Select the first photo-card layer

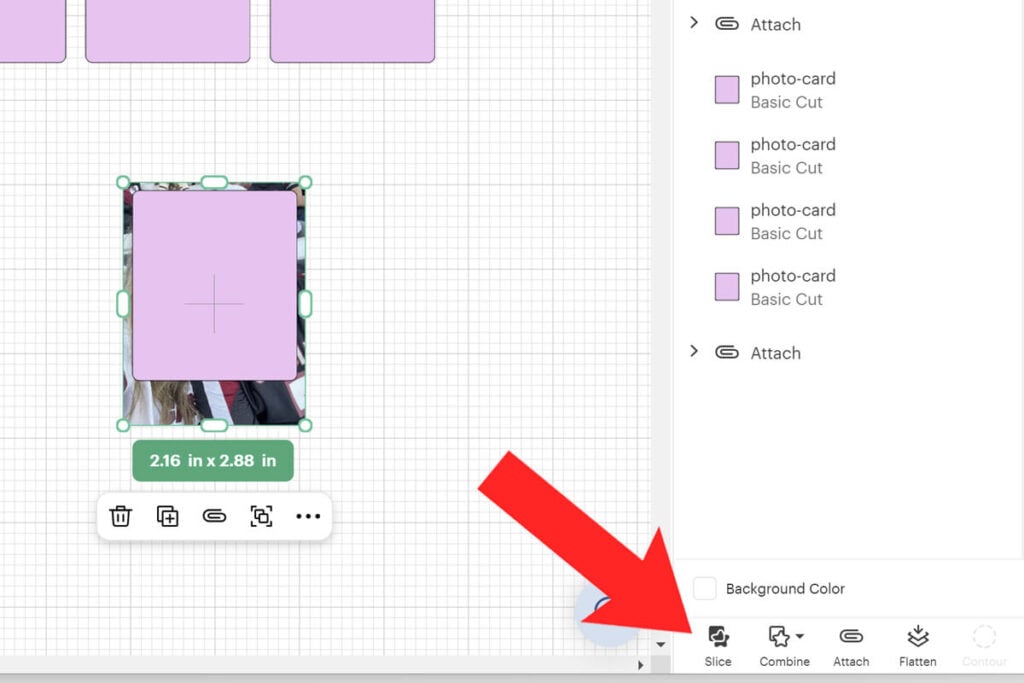point(793,90)
